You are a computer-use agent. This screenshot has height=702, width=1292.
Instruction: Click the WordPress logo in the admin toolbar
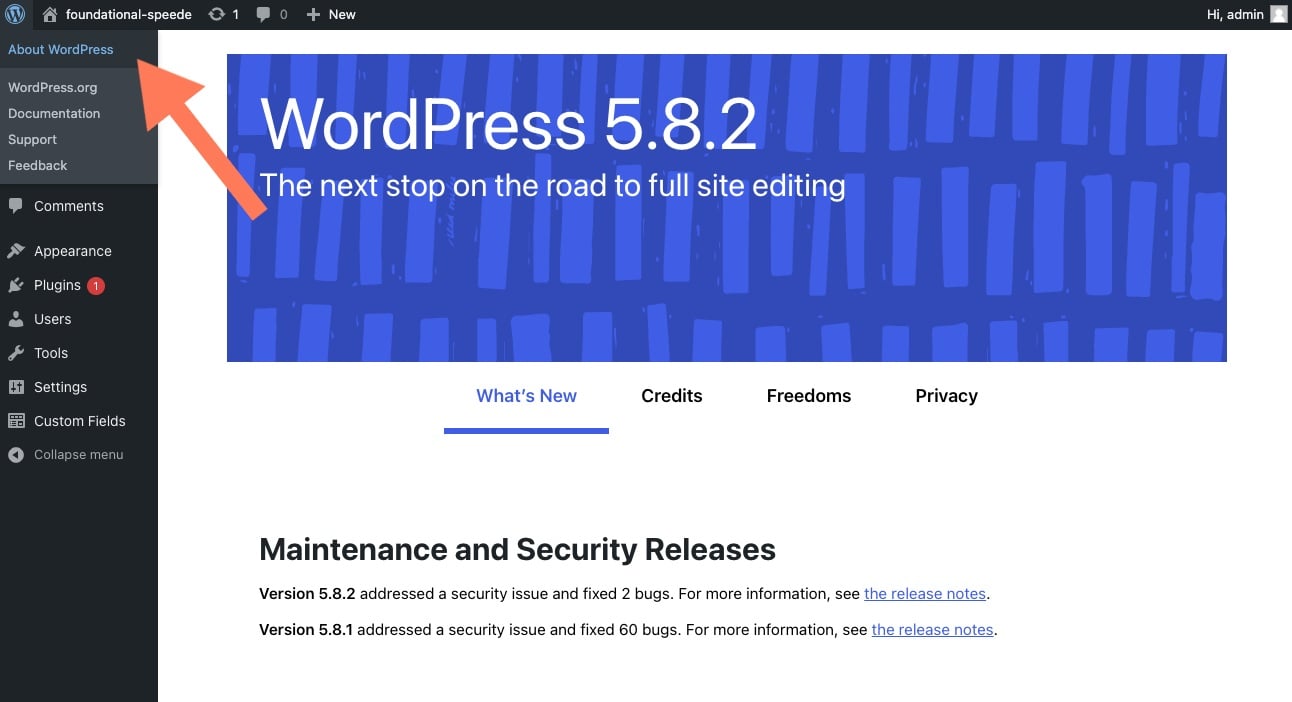(14, 14)
